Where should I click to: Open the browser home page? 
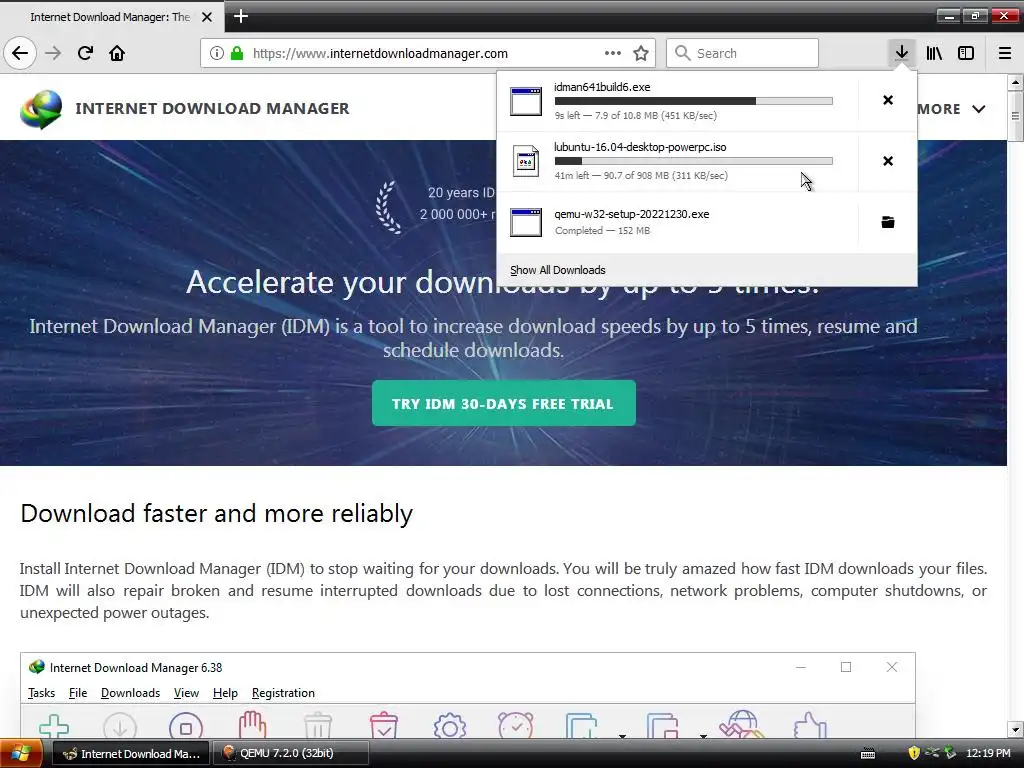[x=117, y=53]
